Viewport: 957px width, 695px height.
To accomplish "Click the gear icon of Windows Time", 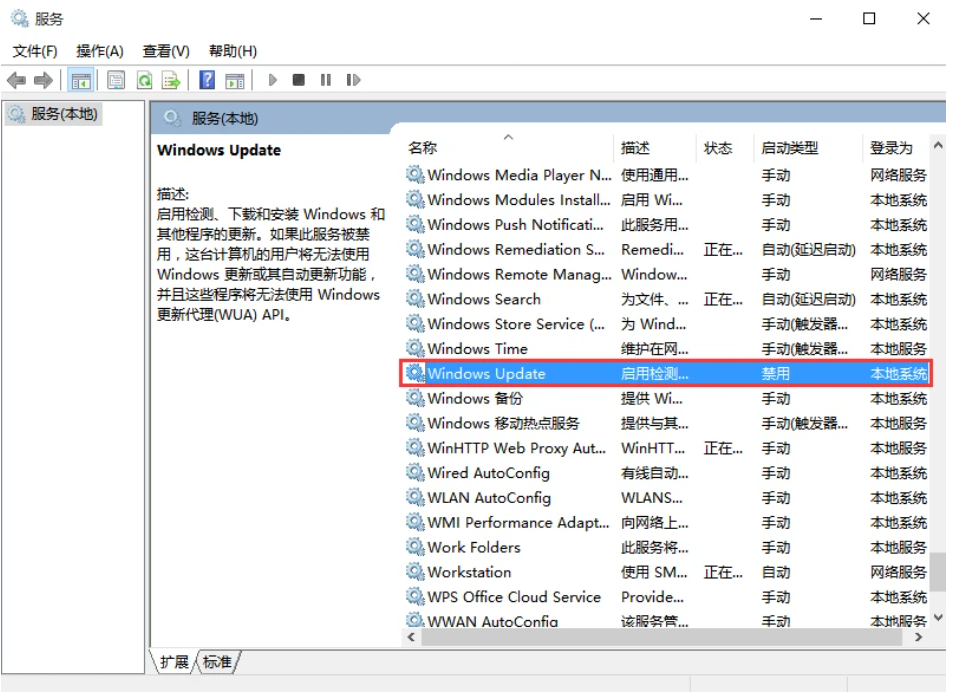I will [x=415, y=348].
